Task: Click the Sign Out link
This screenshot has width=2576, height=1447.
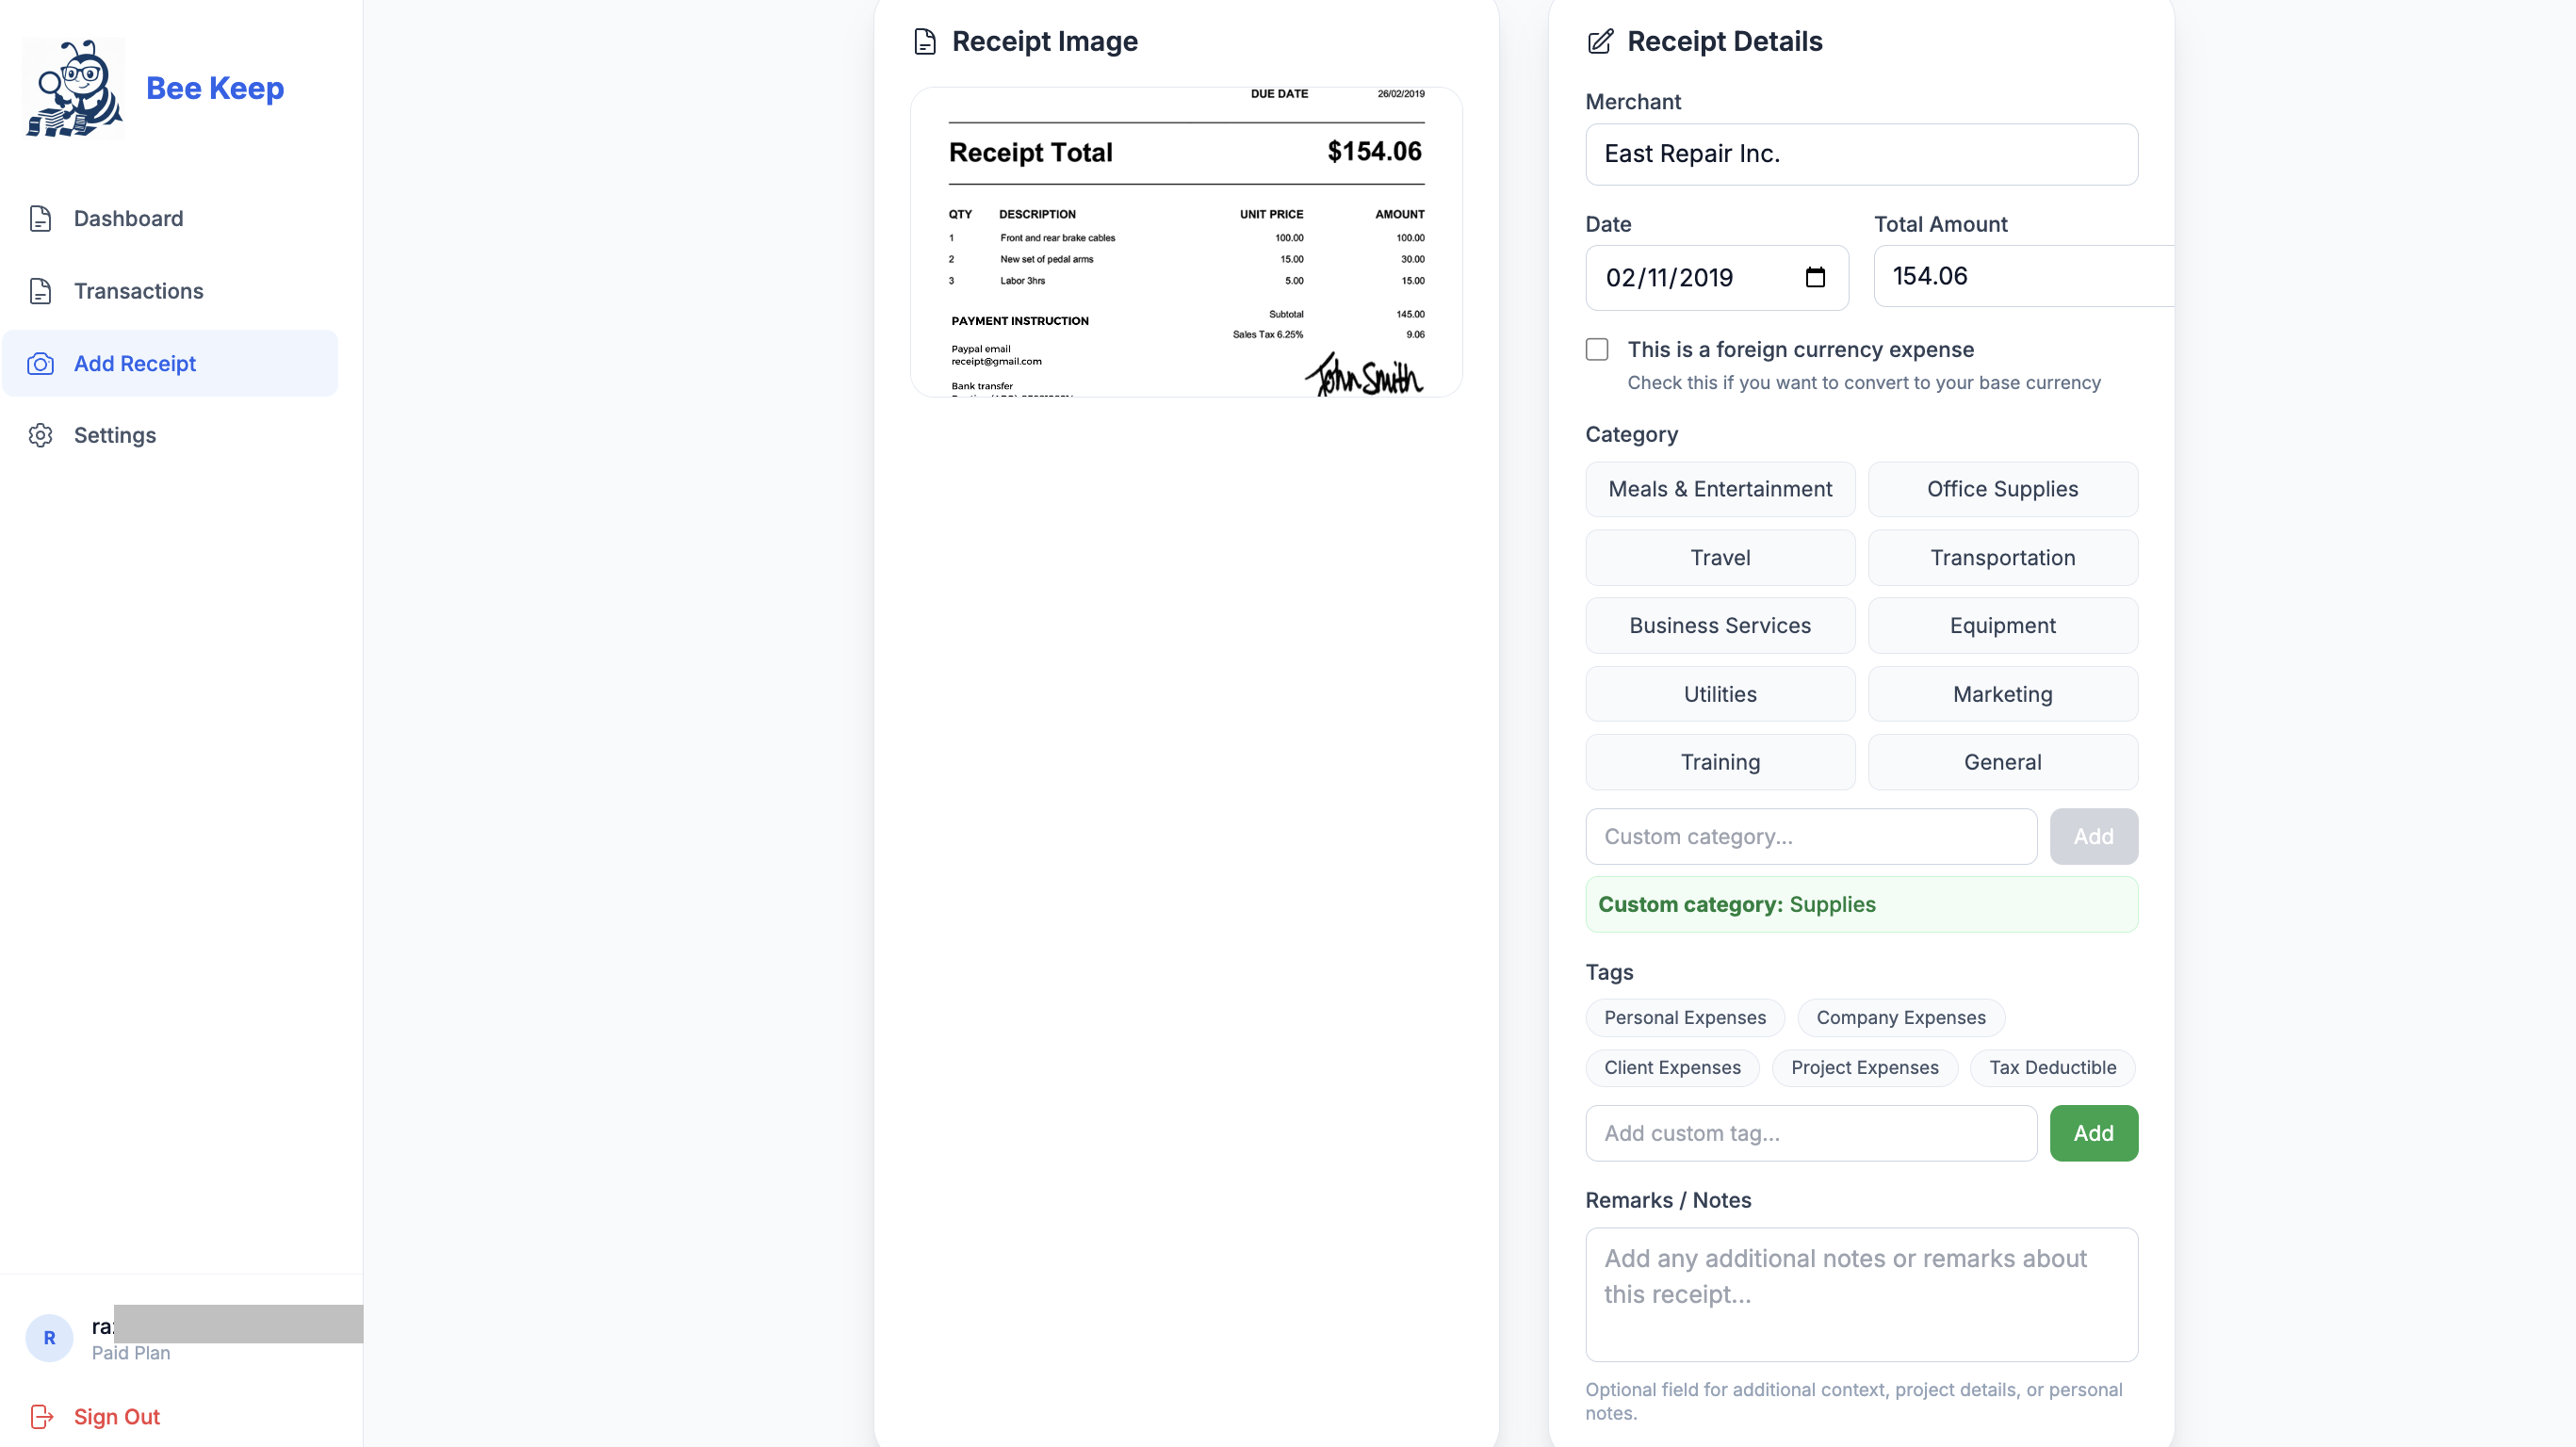Action: 116,1416
